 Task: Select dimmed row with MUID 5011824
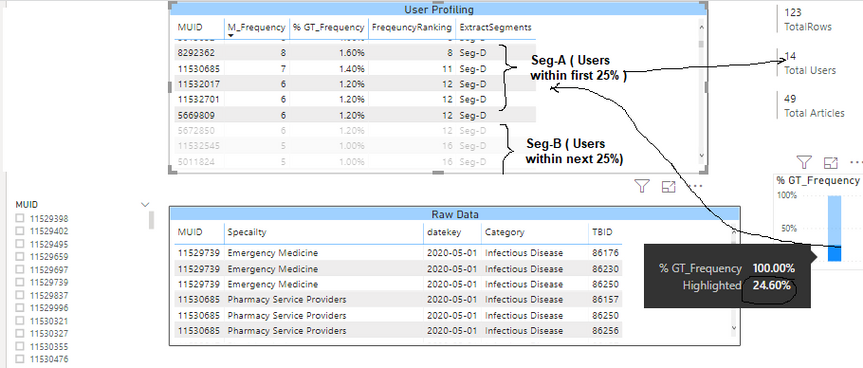pos(356,162)
